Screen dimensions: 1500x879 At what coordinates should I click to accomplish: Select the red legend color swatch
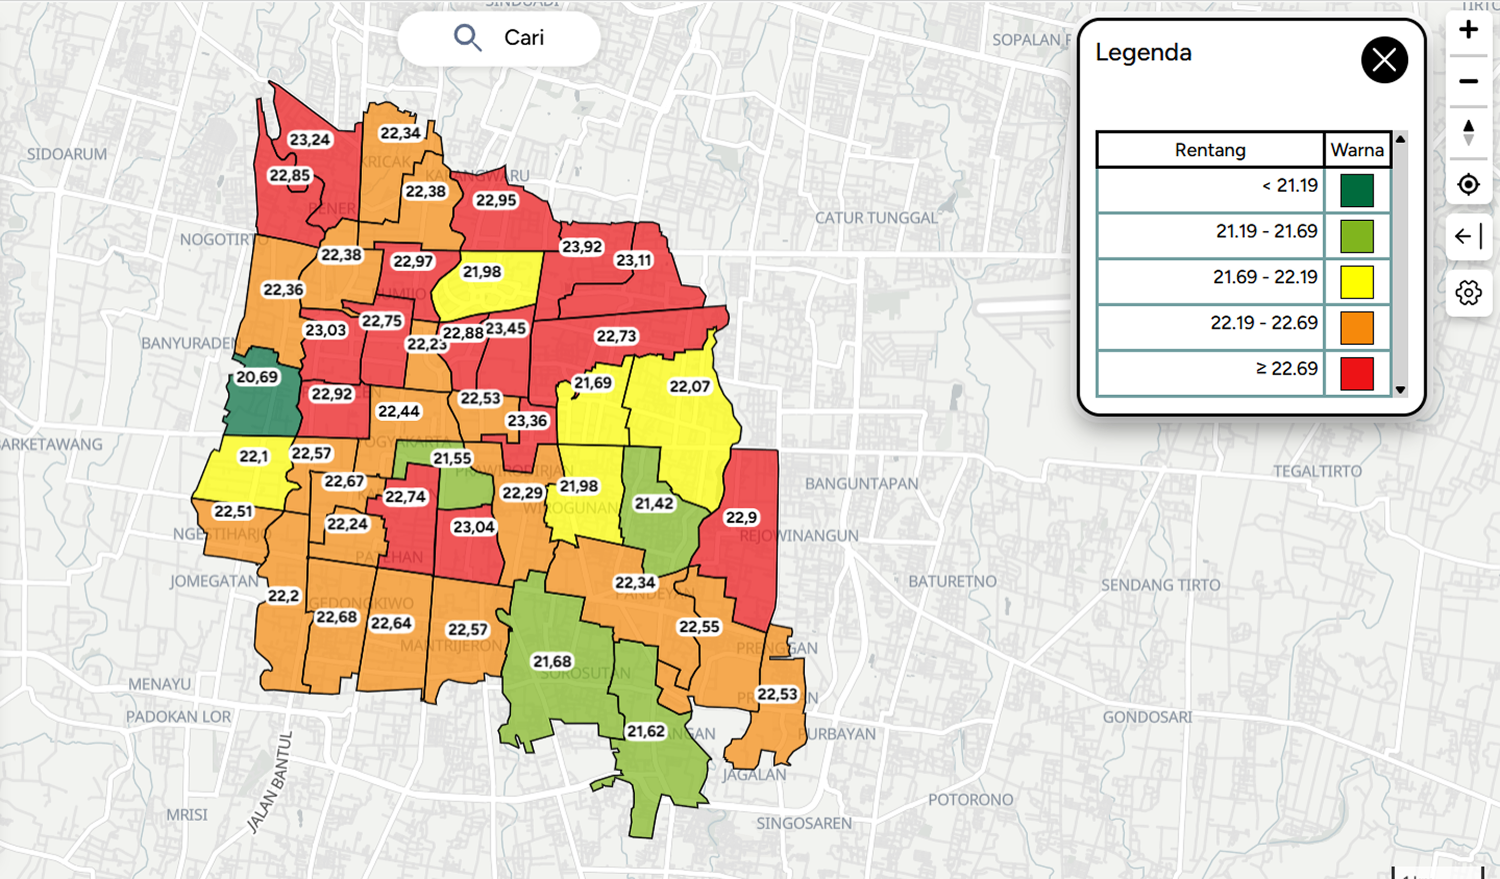[x=1357, y=374]
